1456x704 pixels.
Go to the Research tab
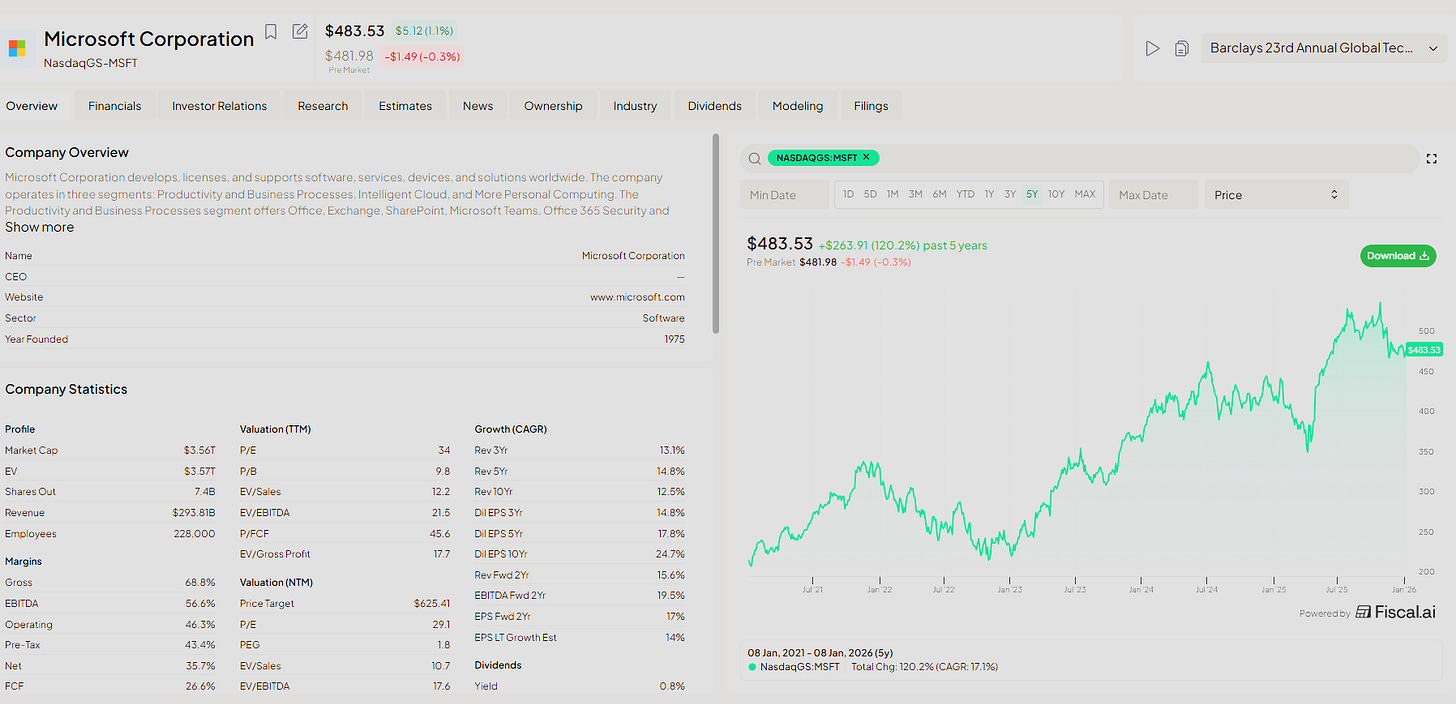click(323, 106)
